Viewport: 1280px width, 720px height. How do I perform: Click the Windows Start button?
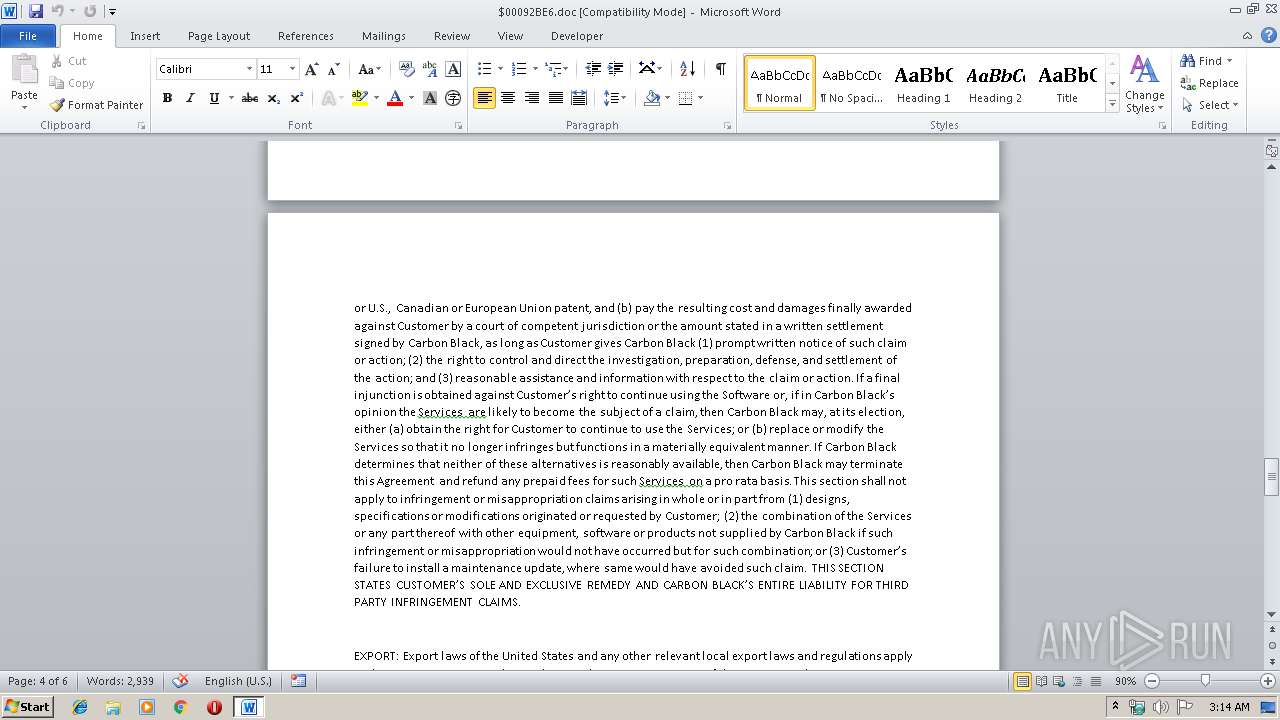[x=28, y=707]
